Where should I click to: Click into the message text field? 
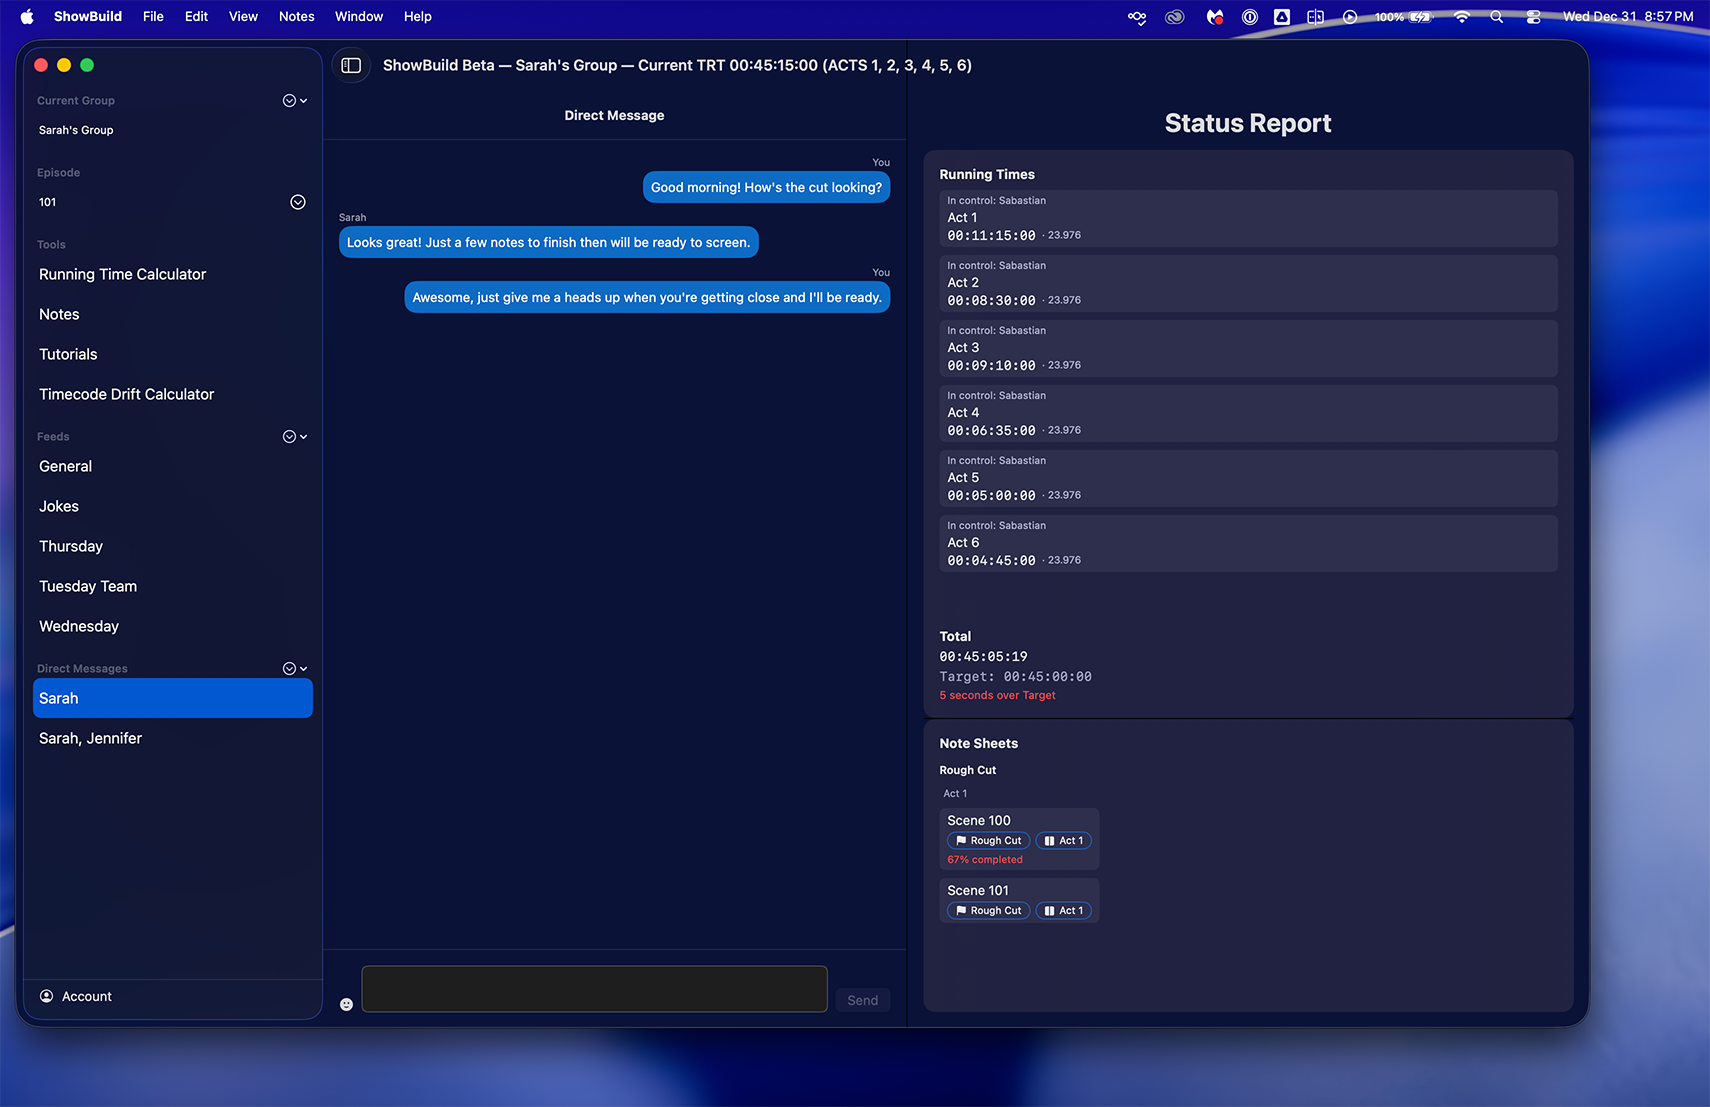594,989
